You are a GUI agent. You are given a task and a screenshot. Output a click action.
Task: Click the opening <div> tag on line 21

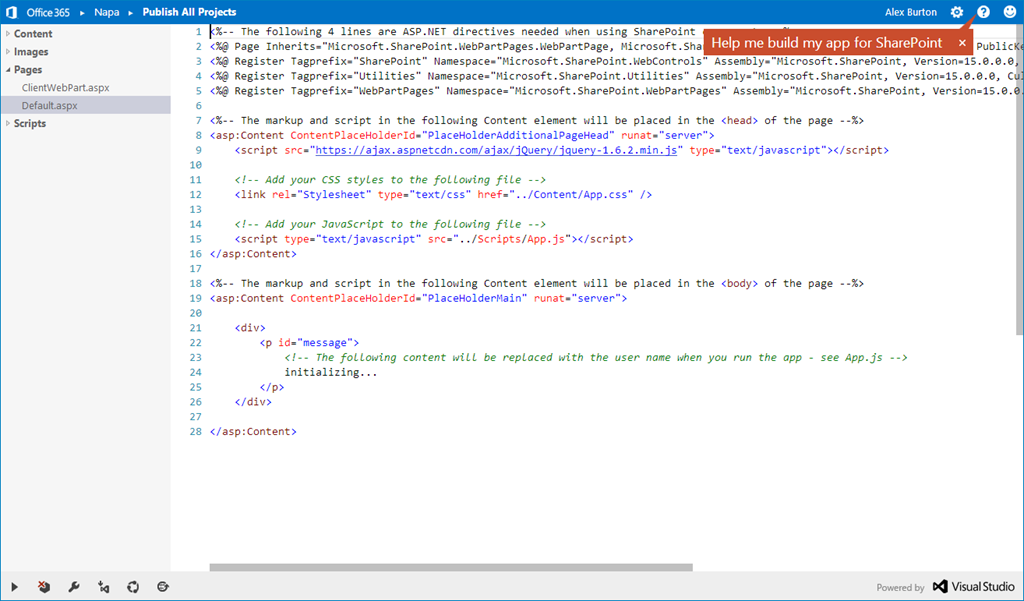click(x=250, y=328)
